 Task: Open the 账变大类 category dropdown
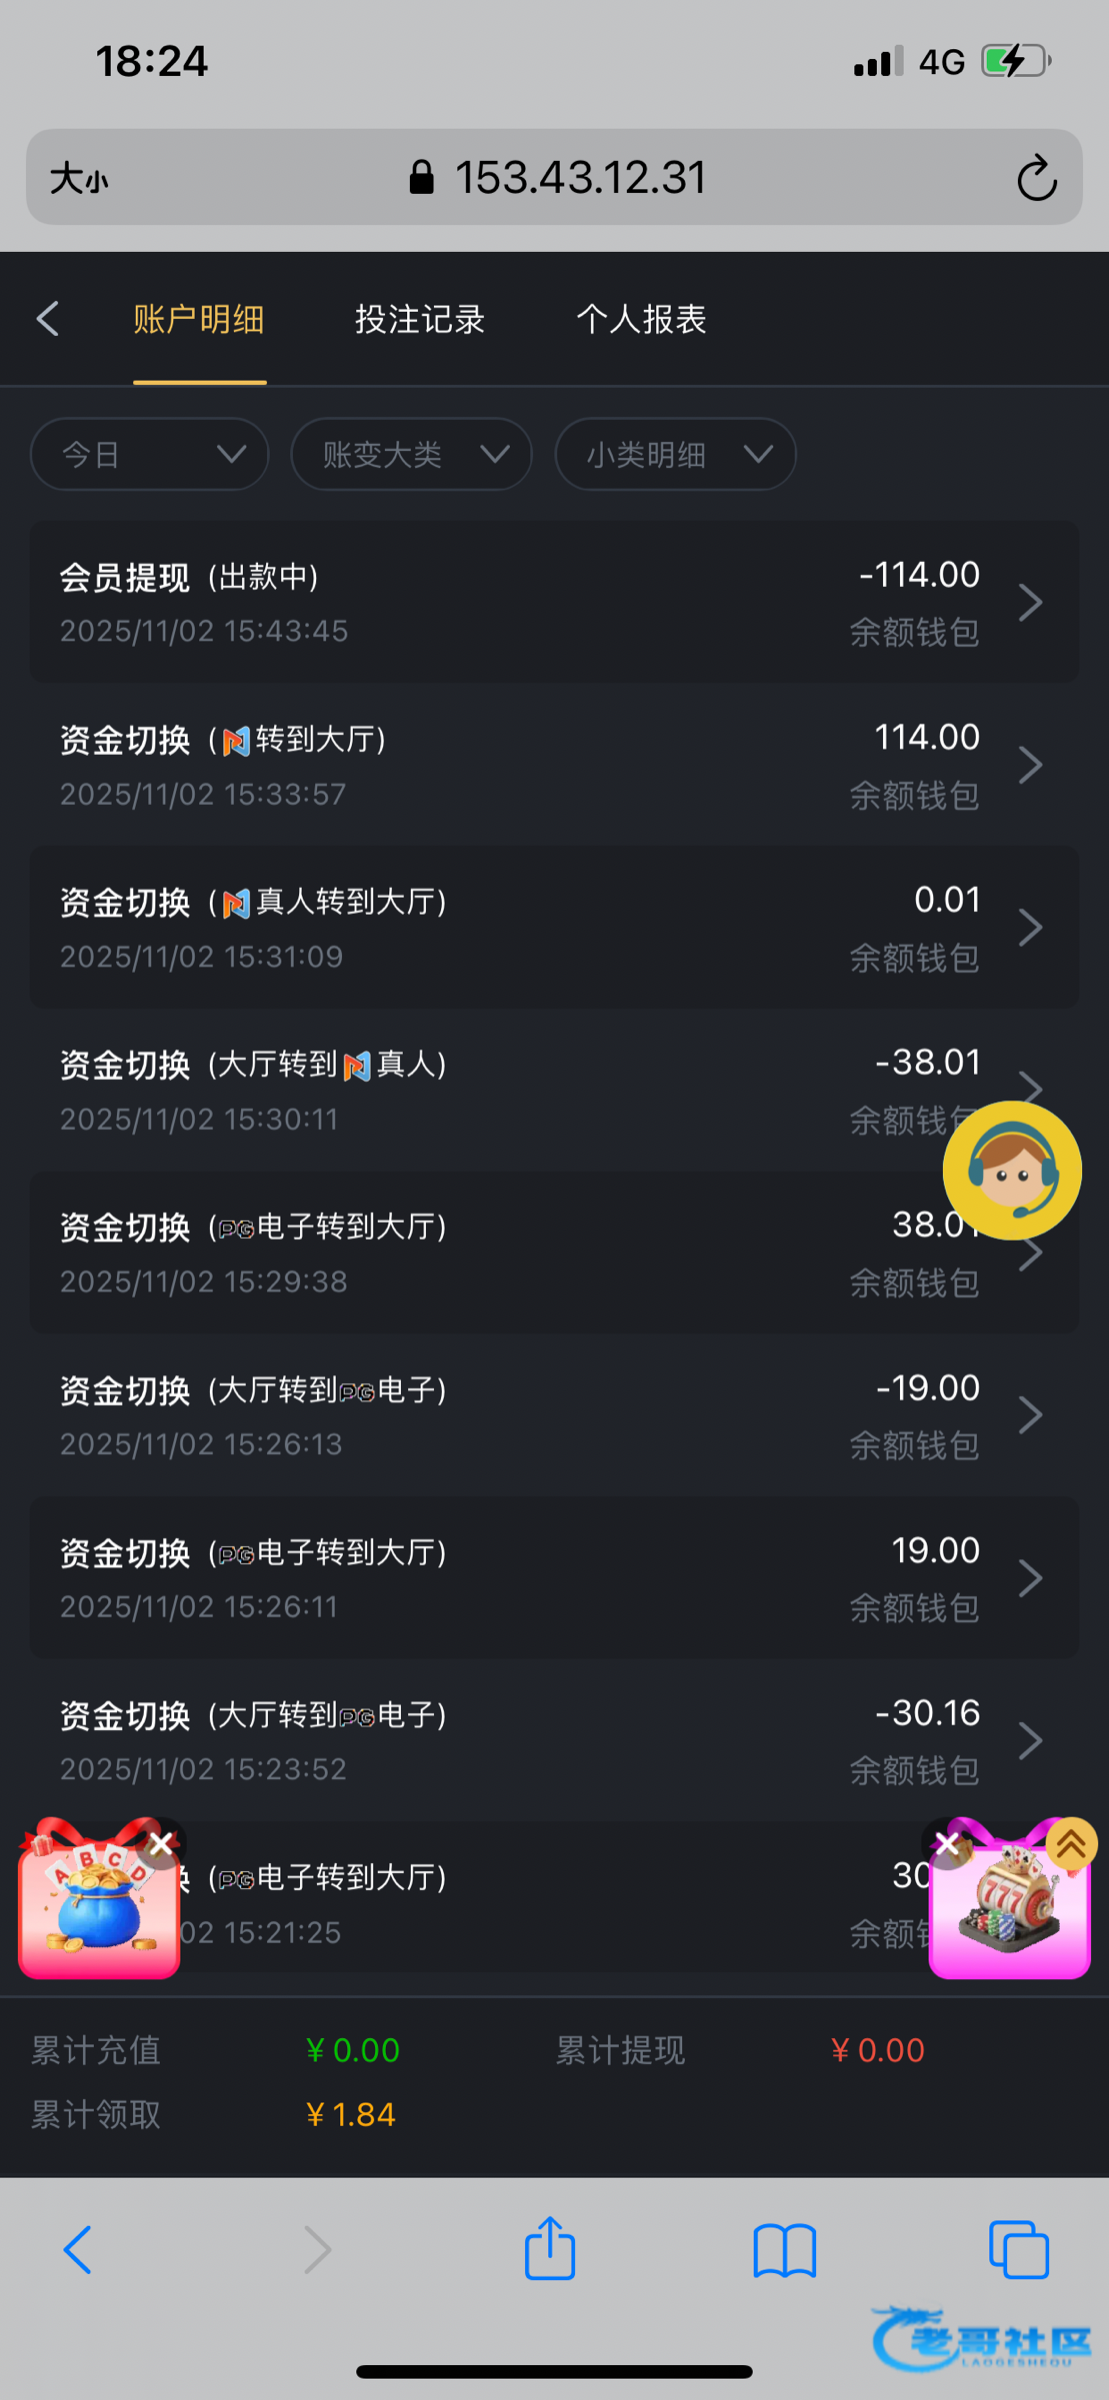click(x=411, y=455)
